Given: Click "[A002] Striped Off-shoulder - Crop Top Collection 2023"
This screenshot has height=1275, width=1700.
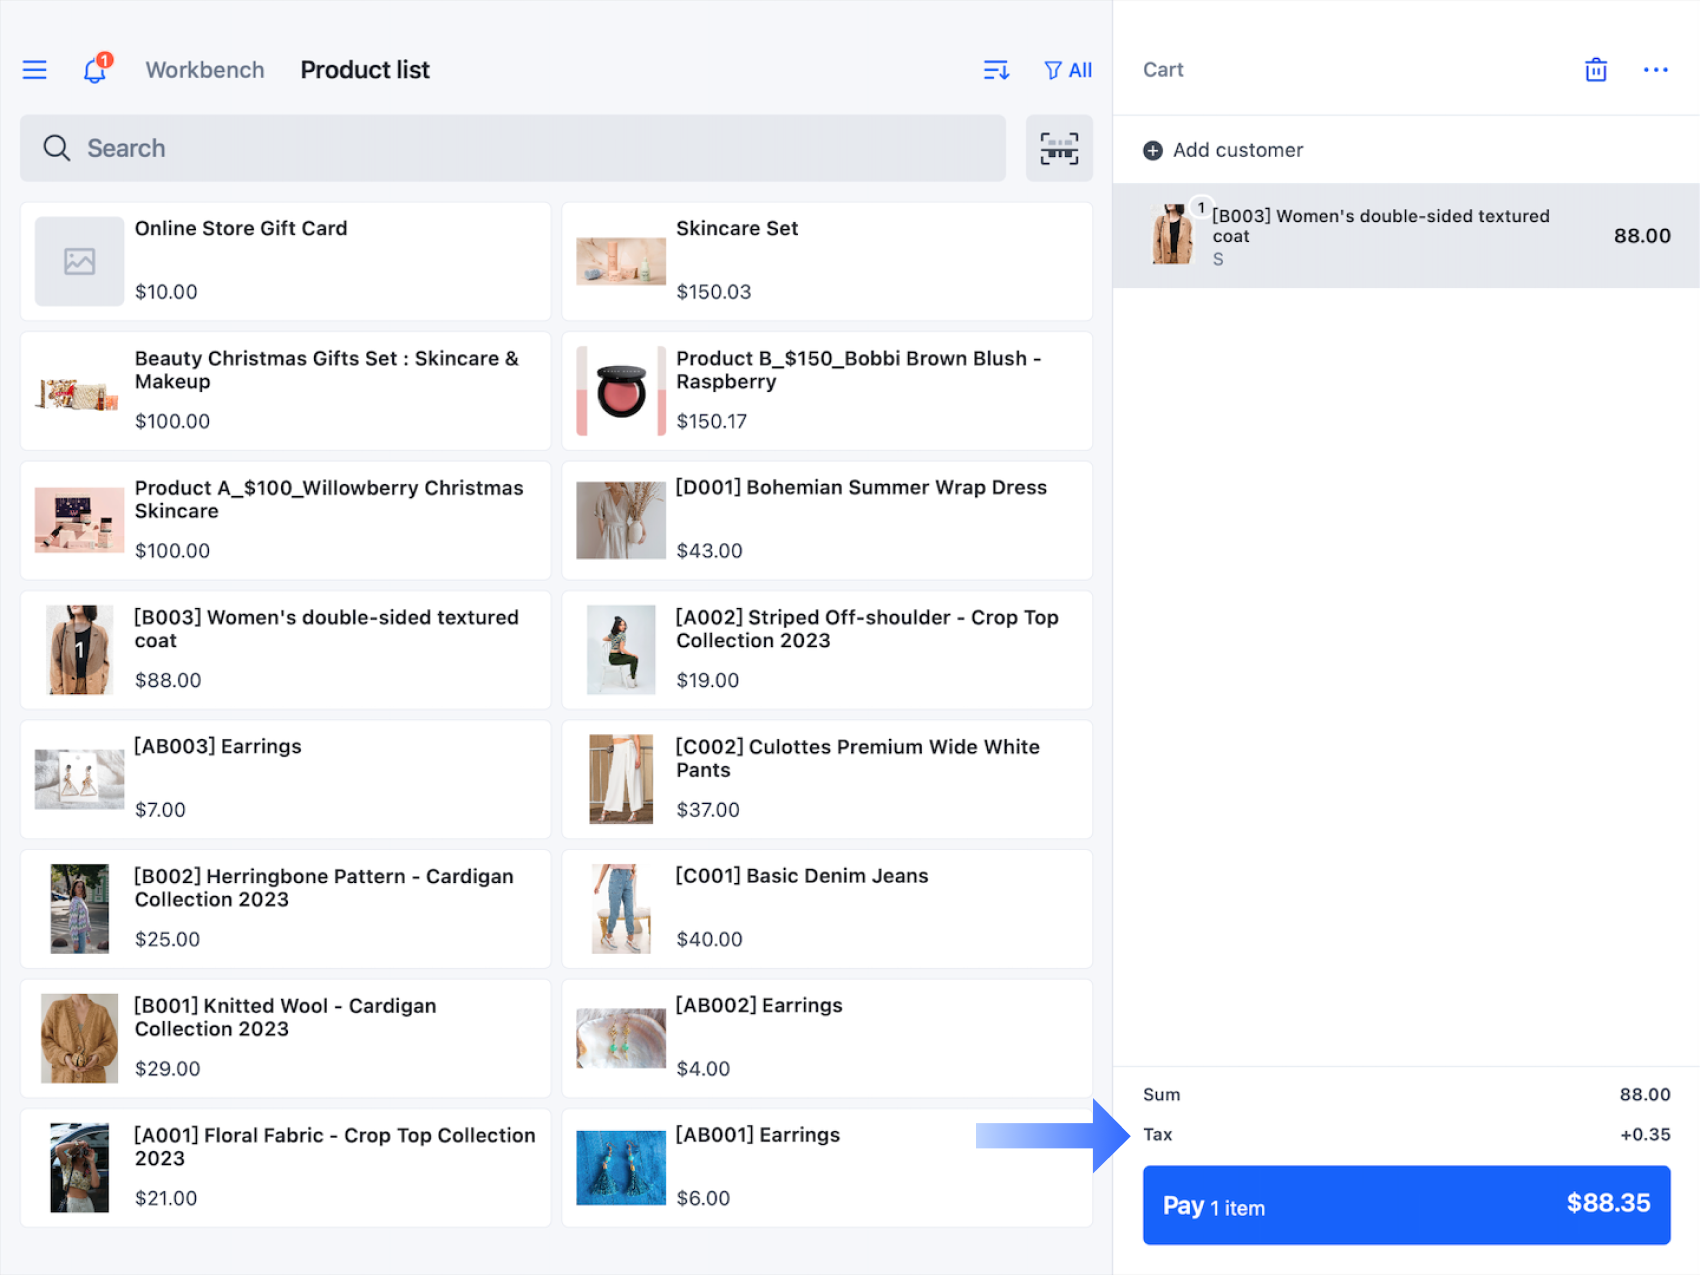Looking at the screenshot, I should tap(867, 629).
